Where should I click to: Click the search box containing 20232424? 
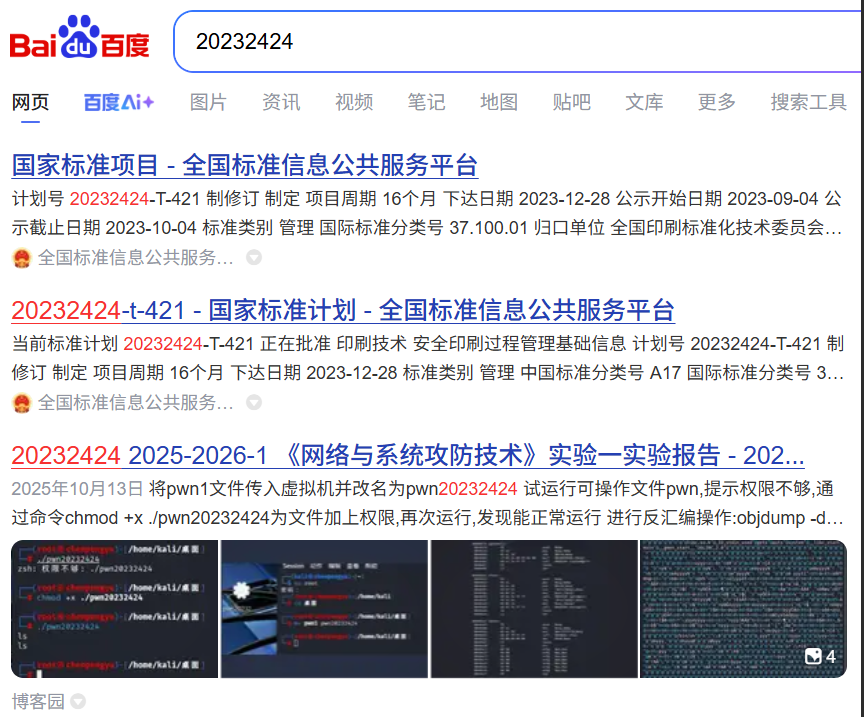518,41
